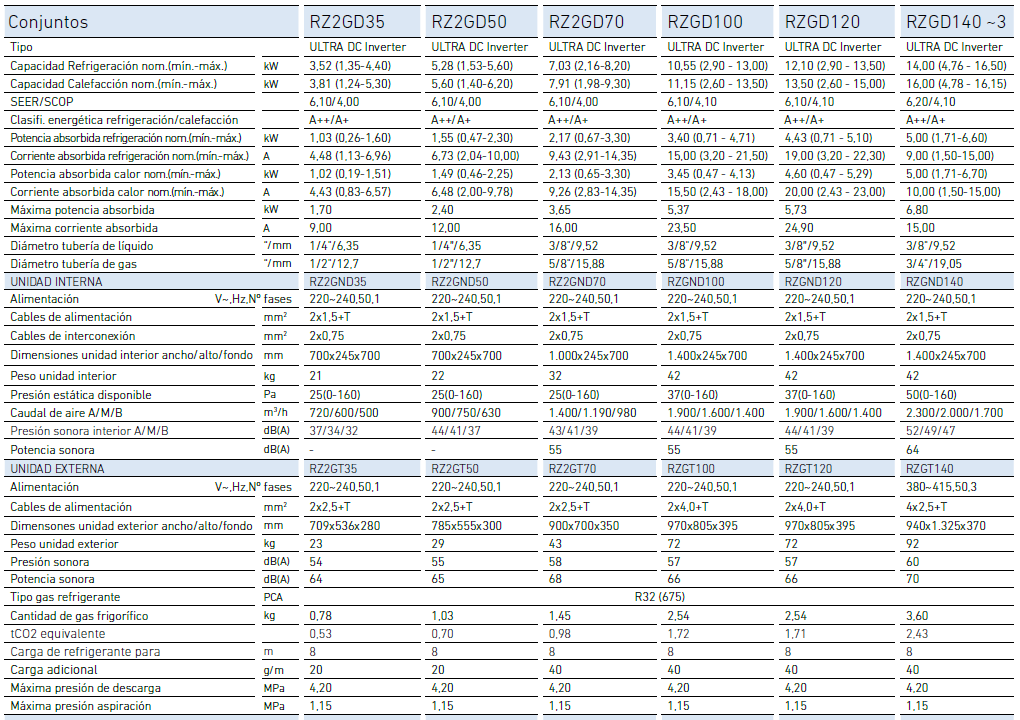Select the 380~415,50,3 power supply value
Image resolution: width=1020 pixels, height=720 pixels.
click(940, 487)
